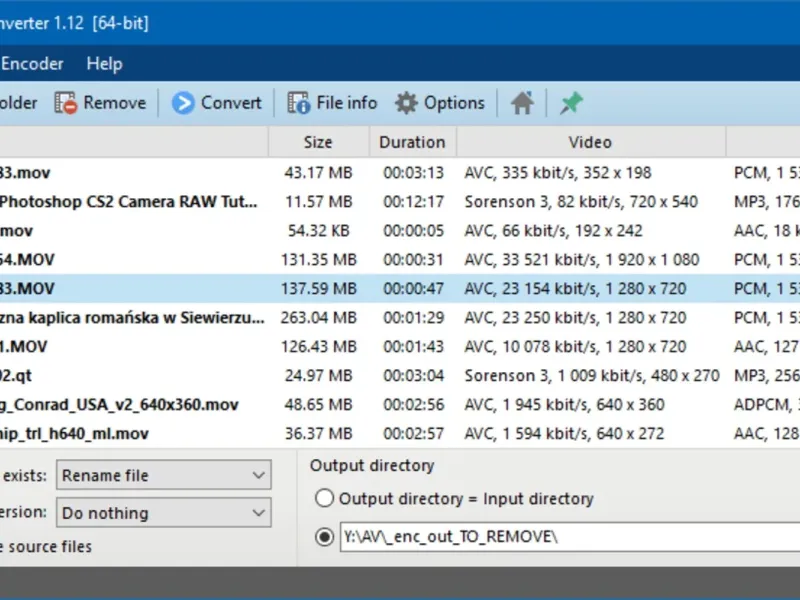Click the Video column header
The width and height of the screenshot is (800, 600).
coord(590,142)
